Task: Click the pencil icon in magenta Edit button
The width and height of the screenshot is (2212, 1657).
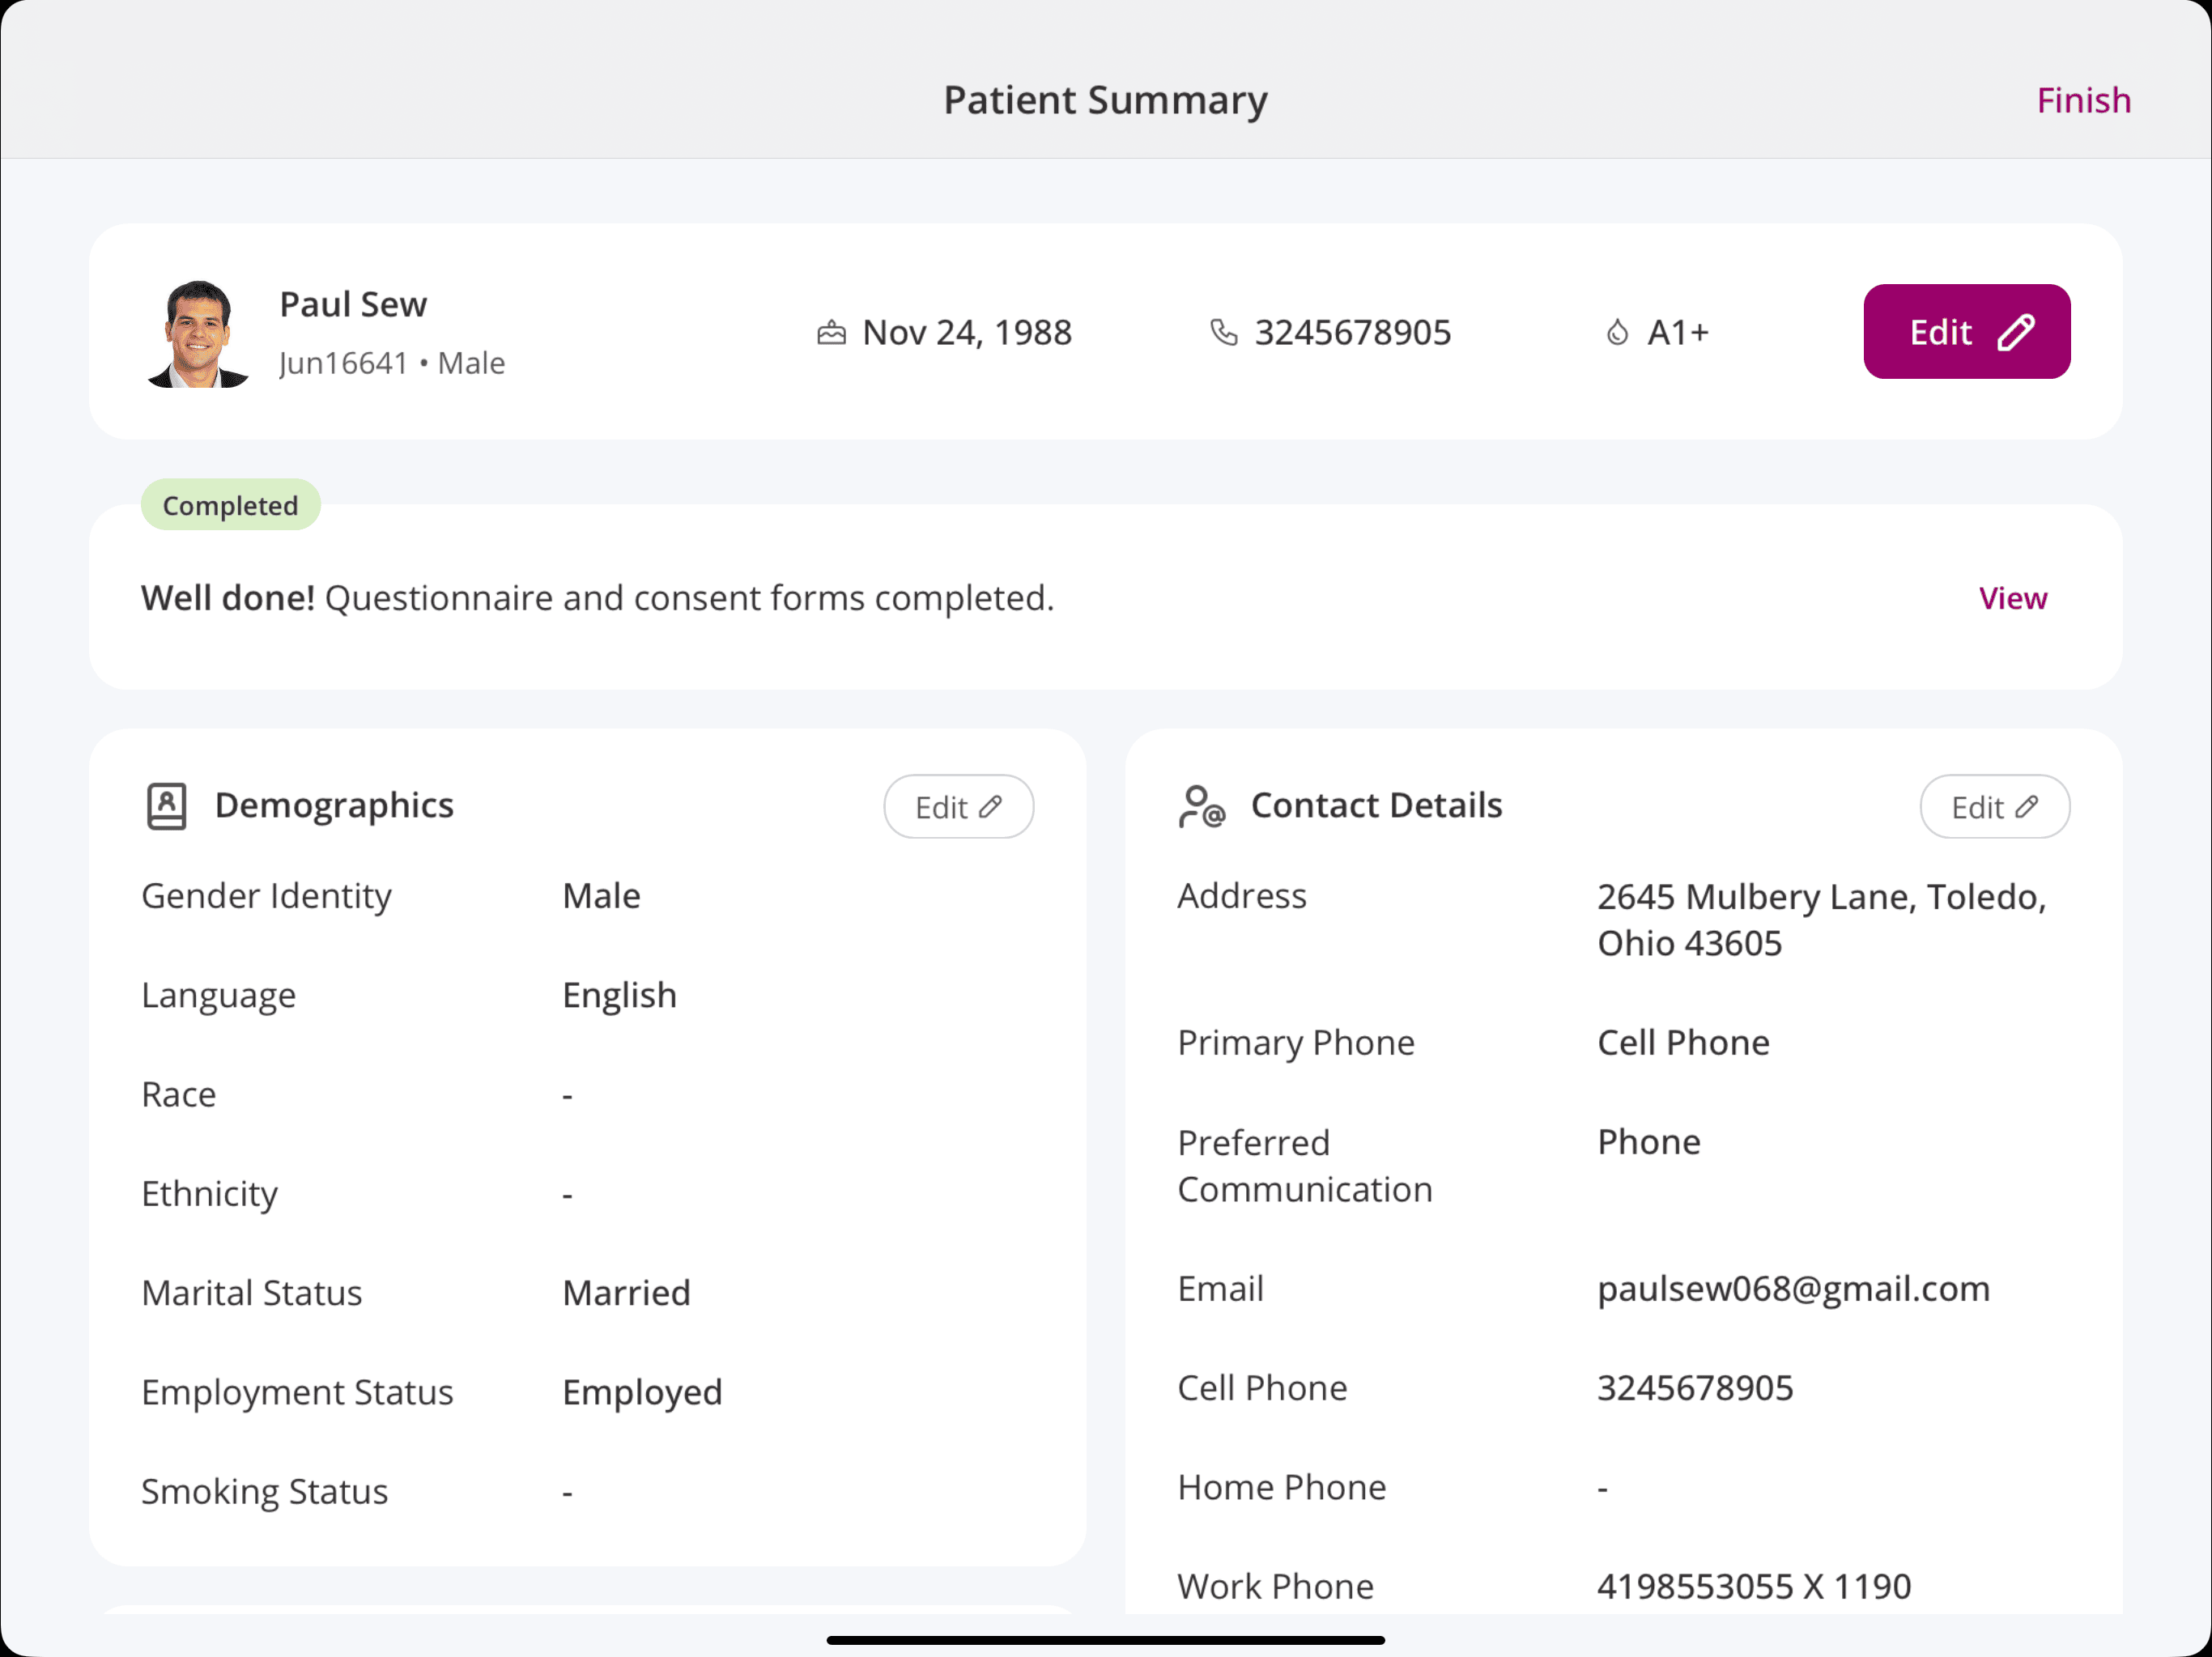Action: click(2015, 332)
